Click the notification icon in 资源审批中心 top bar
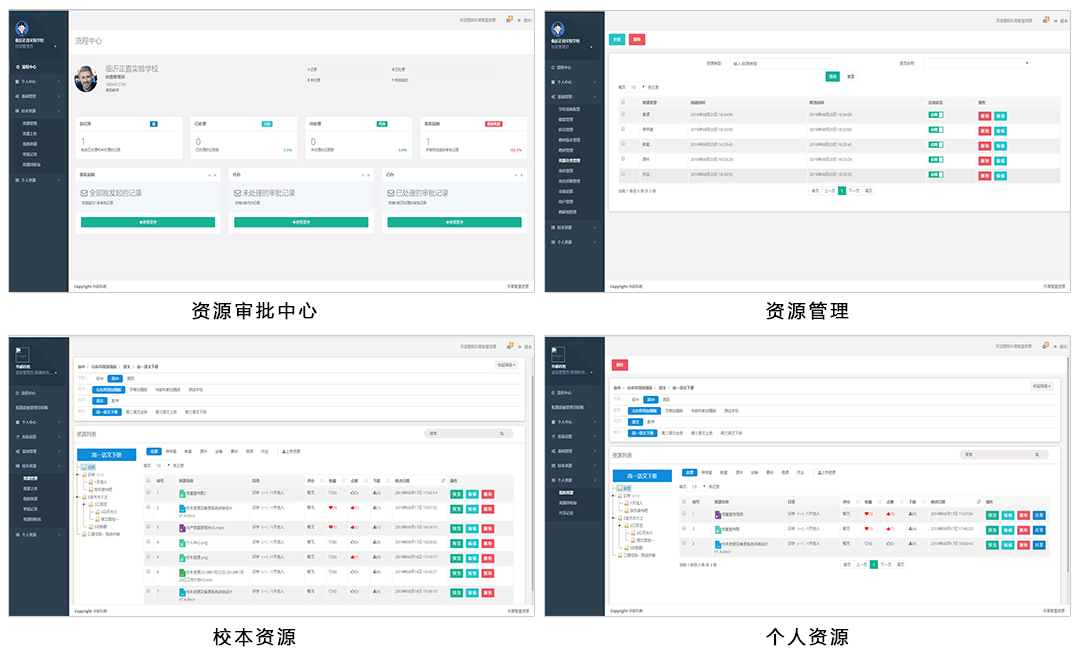This screenshot has width=1080, height=665. [509, 19]
